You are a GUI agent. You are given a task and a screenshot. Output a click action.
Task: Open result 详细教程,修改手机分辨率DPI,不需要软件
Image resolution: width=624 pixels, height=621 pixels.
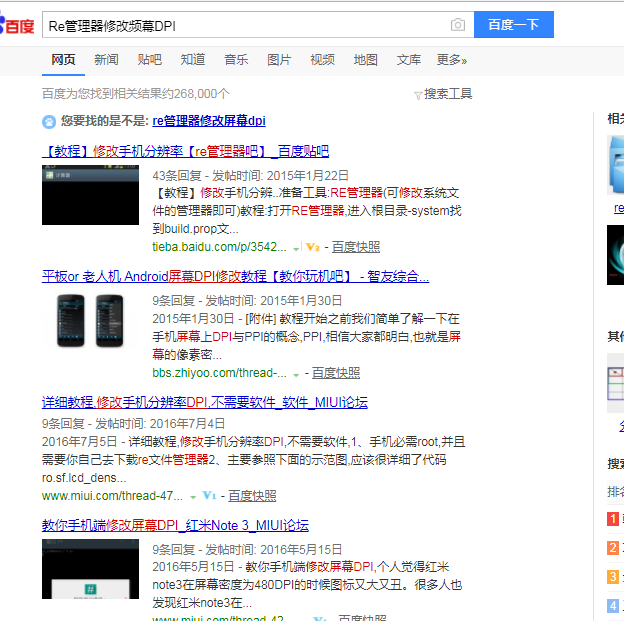(205, 402)
